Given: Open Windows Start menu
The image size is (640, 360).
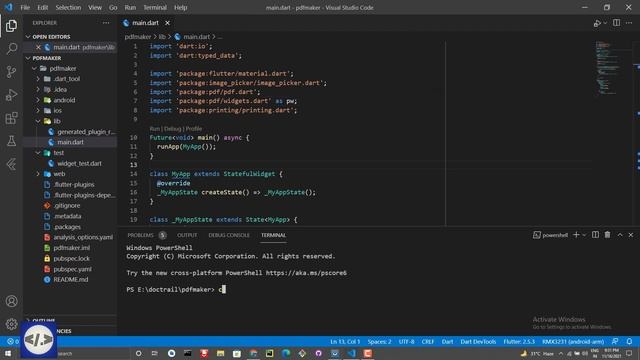Looking at the screenshot, I should pyautogui.click(x=8, y=353).
